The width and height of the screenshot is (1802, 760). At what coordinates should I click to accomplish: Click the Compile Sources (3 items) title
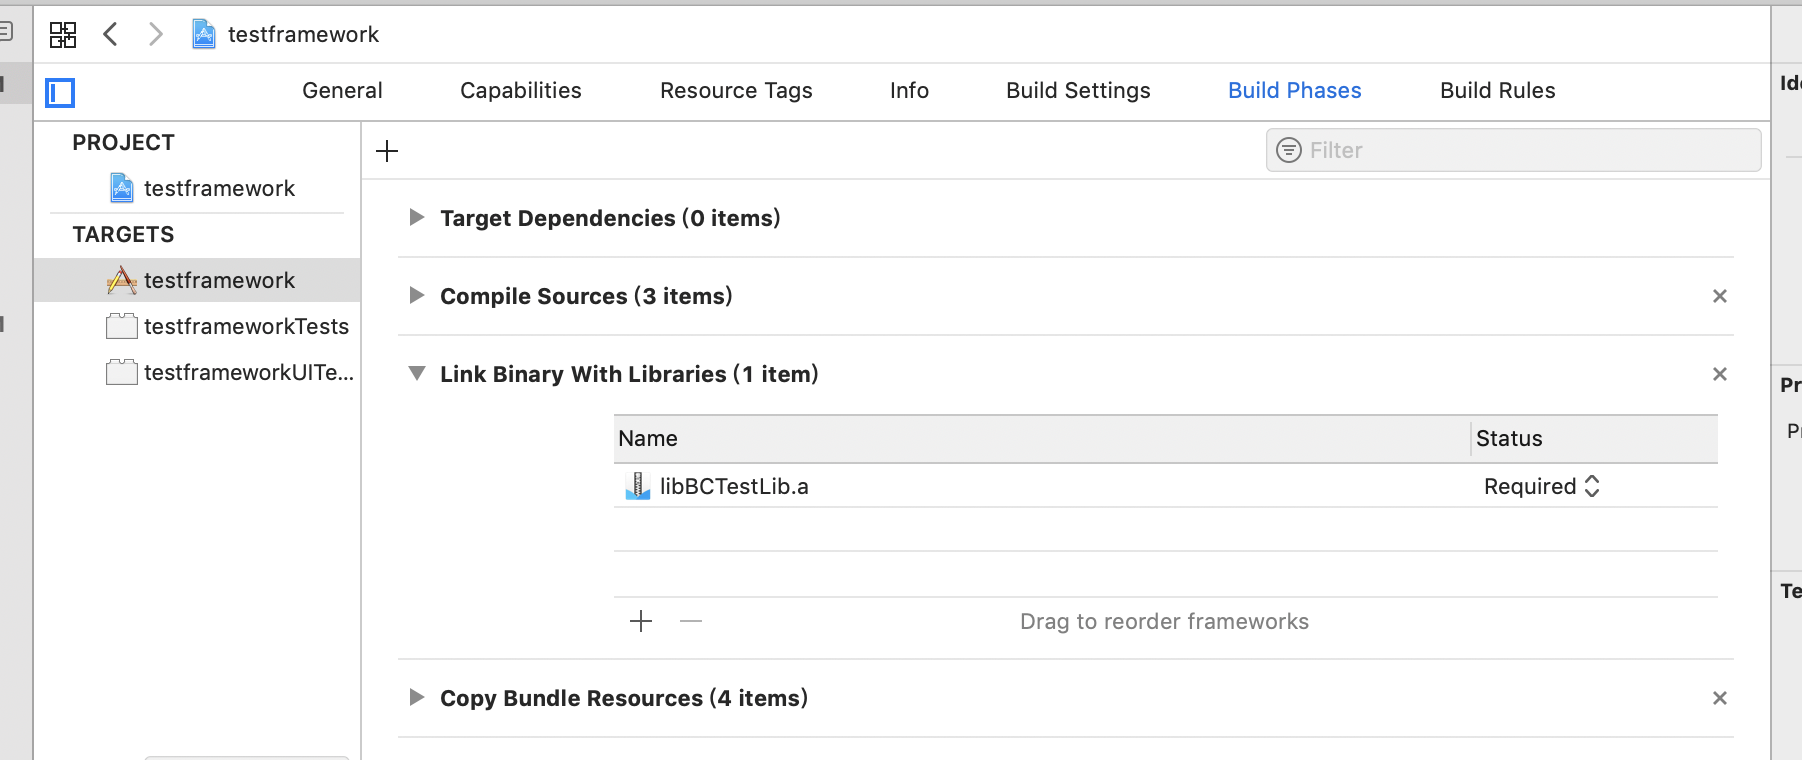point(586,296)
